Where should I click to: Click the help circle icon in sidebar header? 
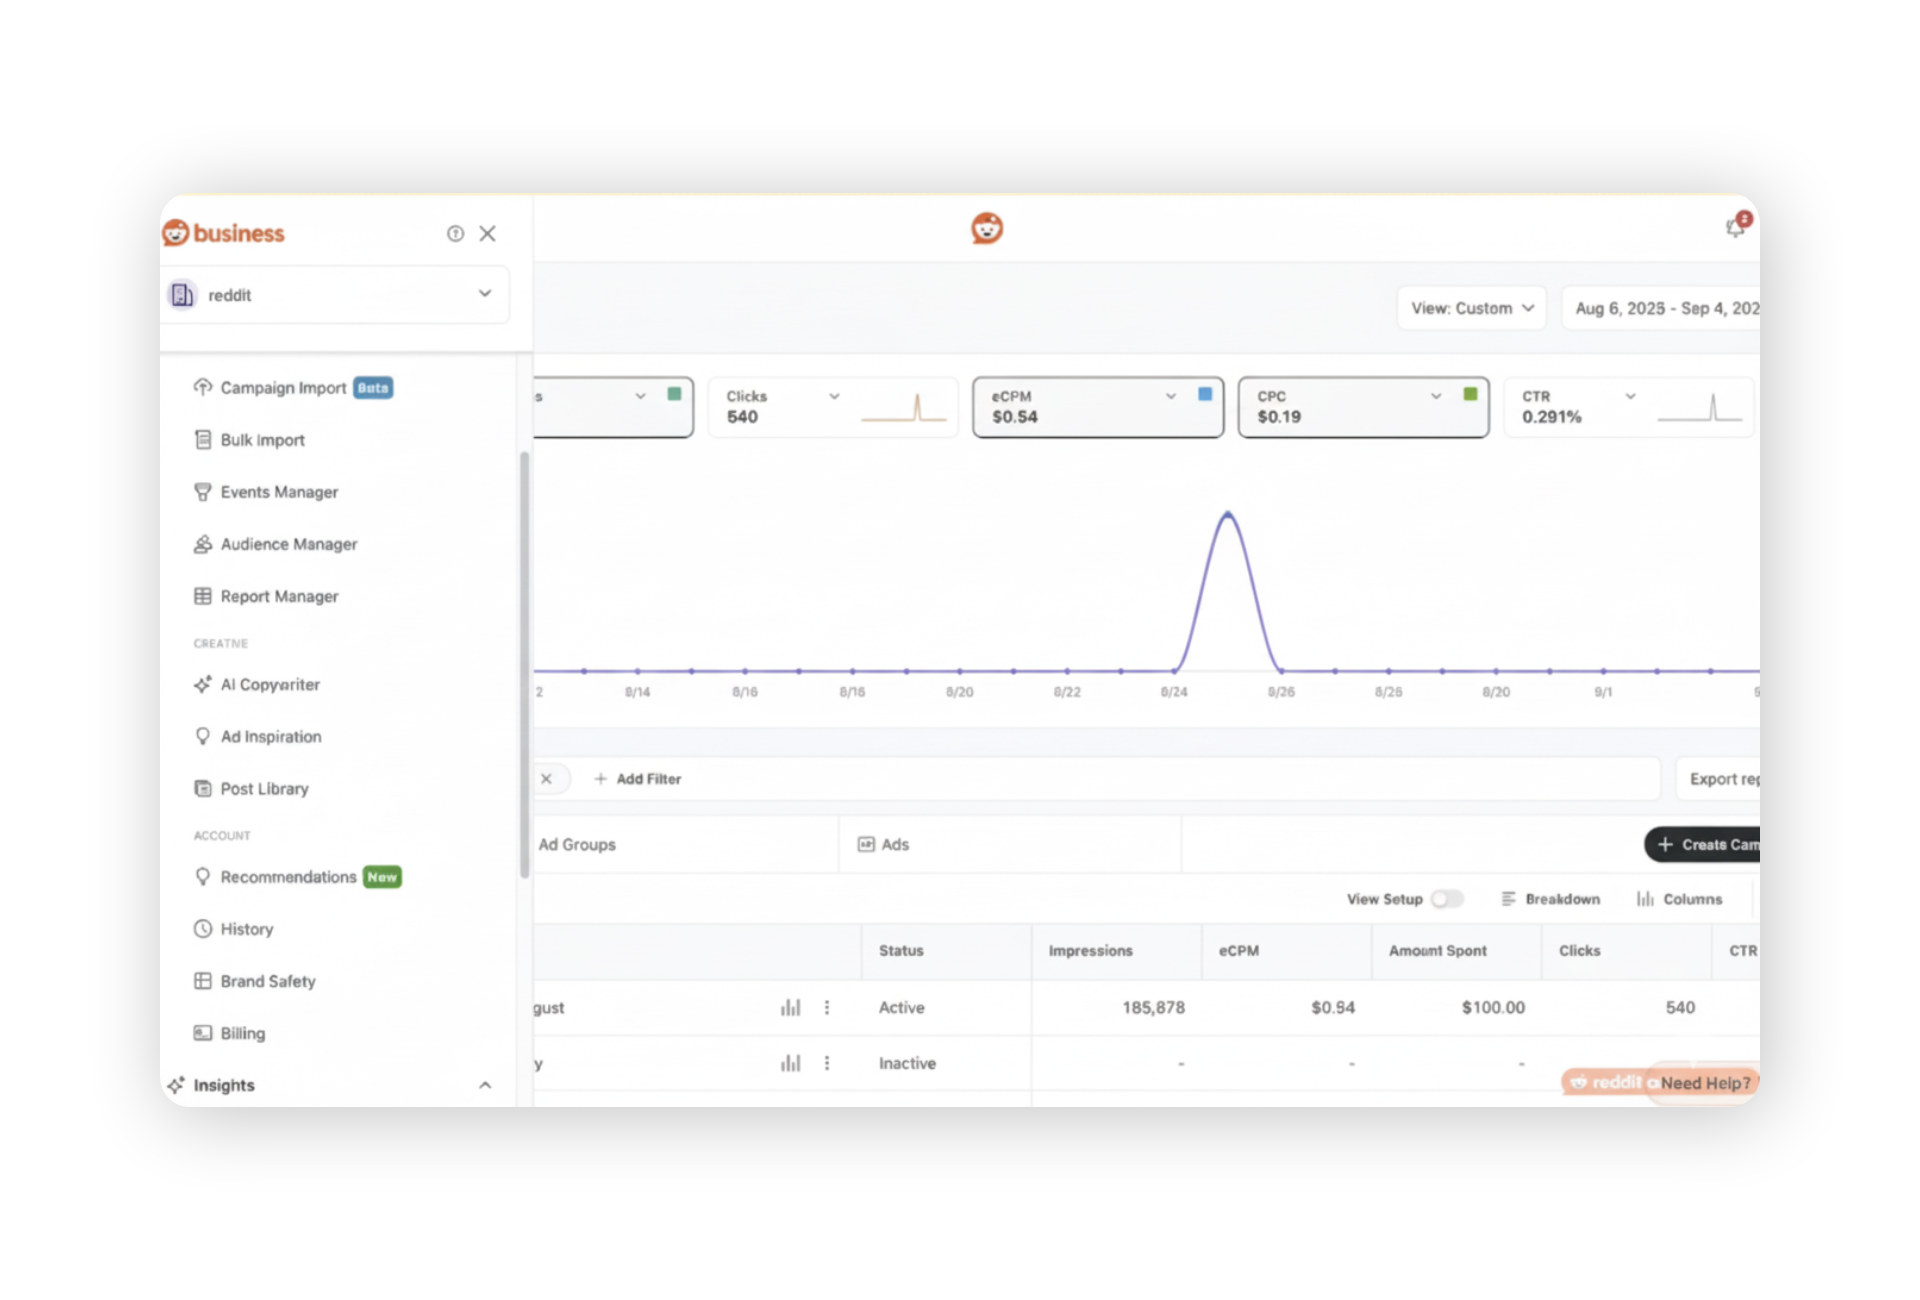455,233
